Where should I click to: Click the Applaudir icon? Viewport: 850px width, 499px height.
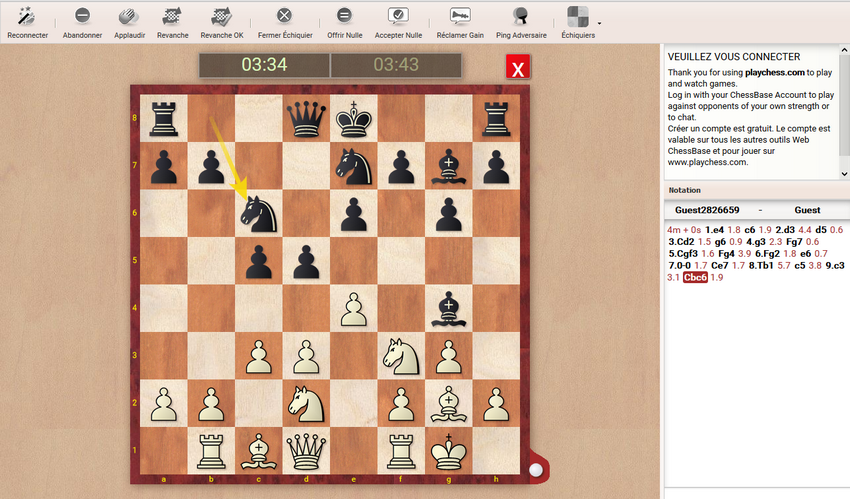[x=129, y=16]
